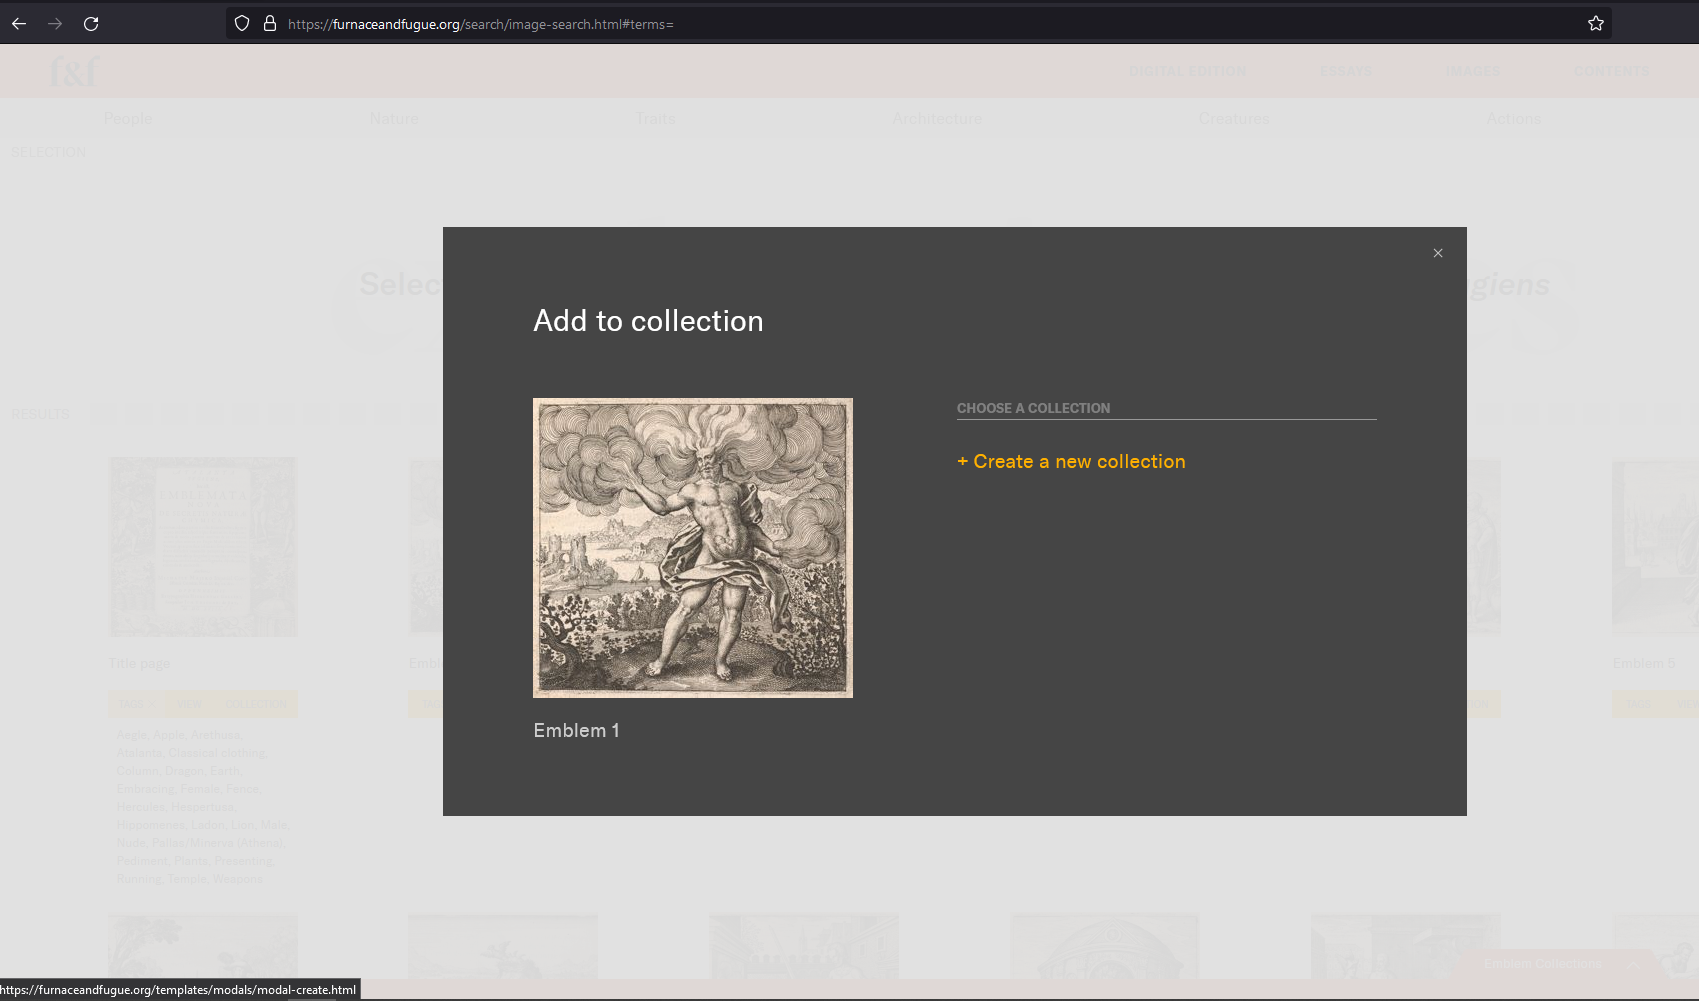The height and width of the screenshot is (1001, 1699).
Task: Bookmark this page with the star
Action: [x=1596, y=23]
